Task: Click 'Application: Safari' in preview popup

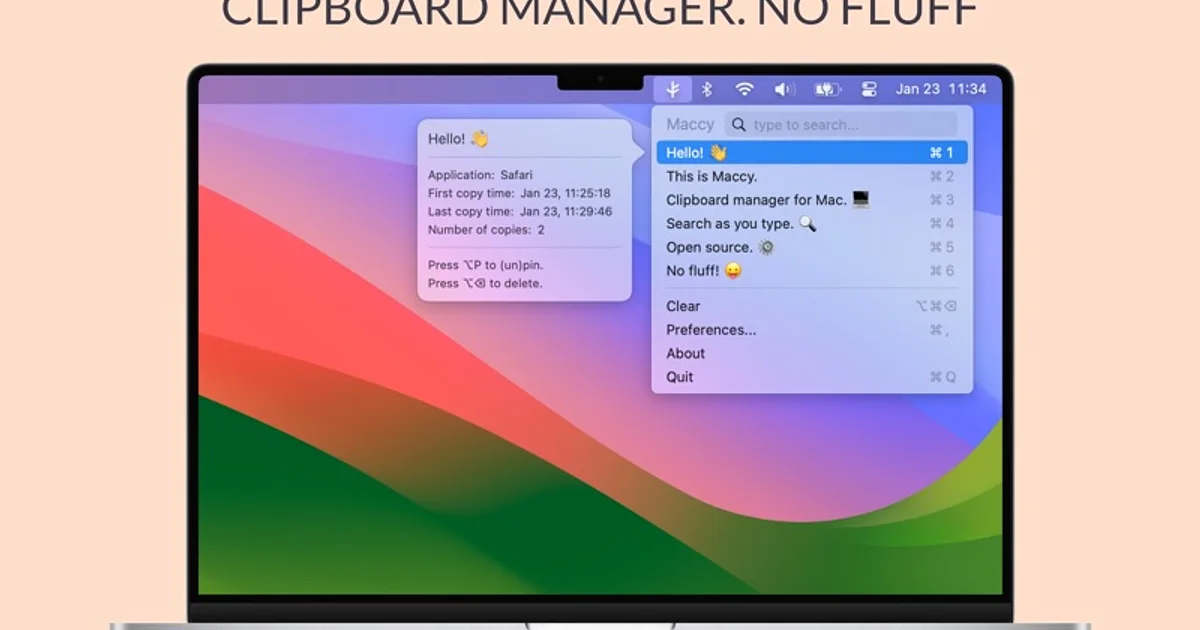Action: click(x=480, y=175)
